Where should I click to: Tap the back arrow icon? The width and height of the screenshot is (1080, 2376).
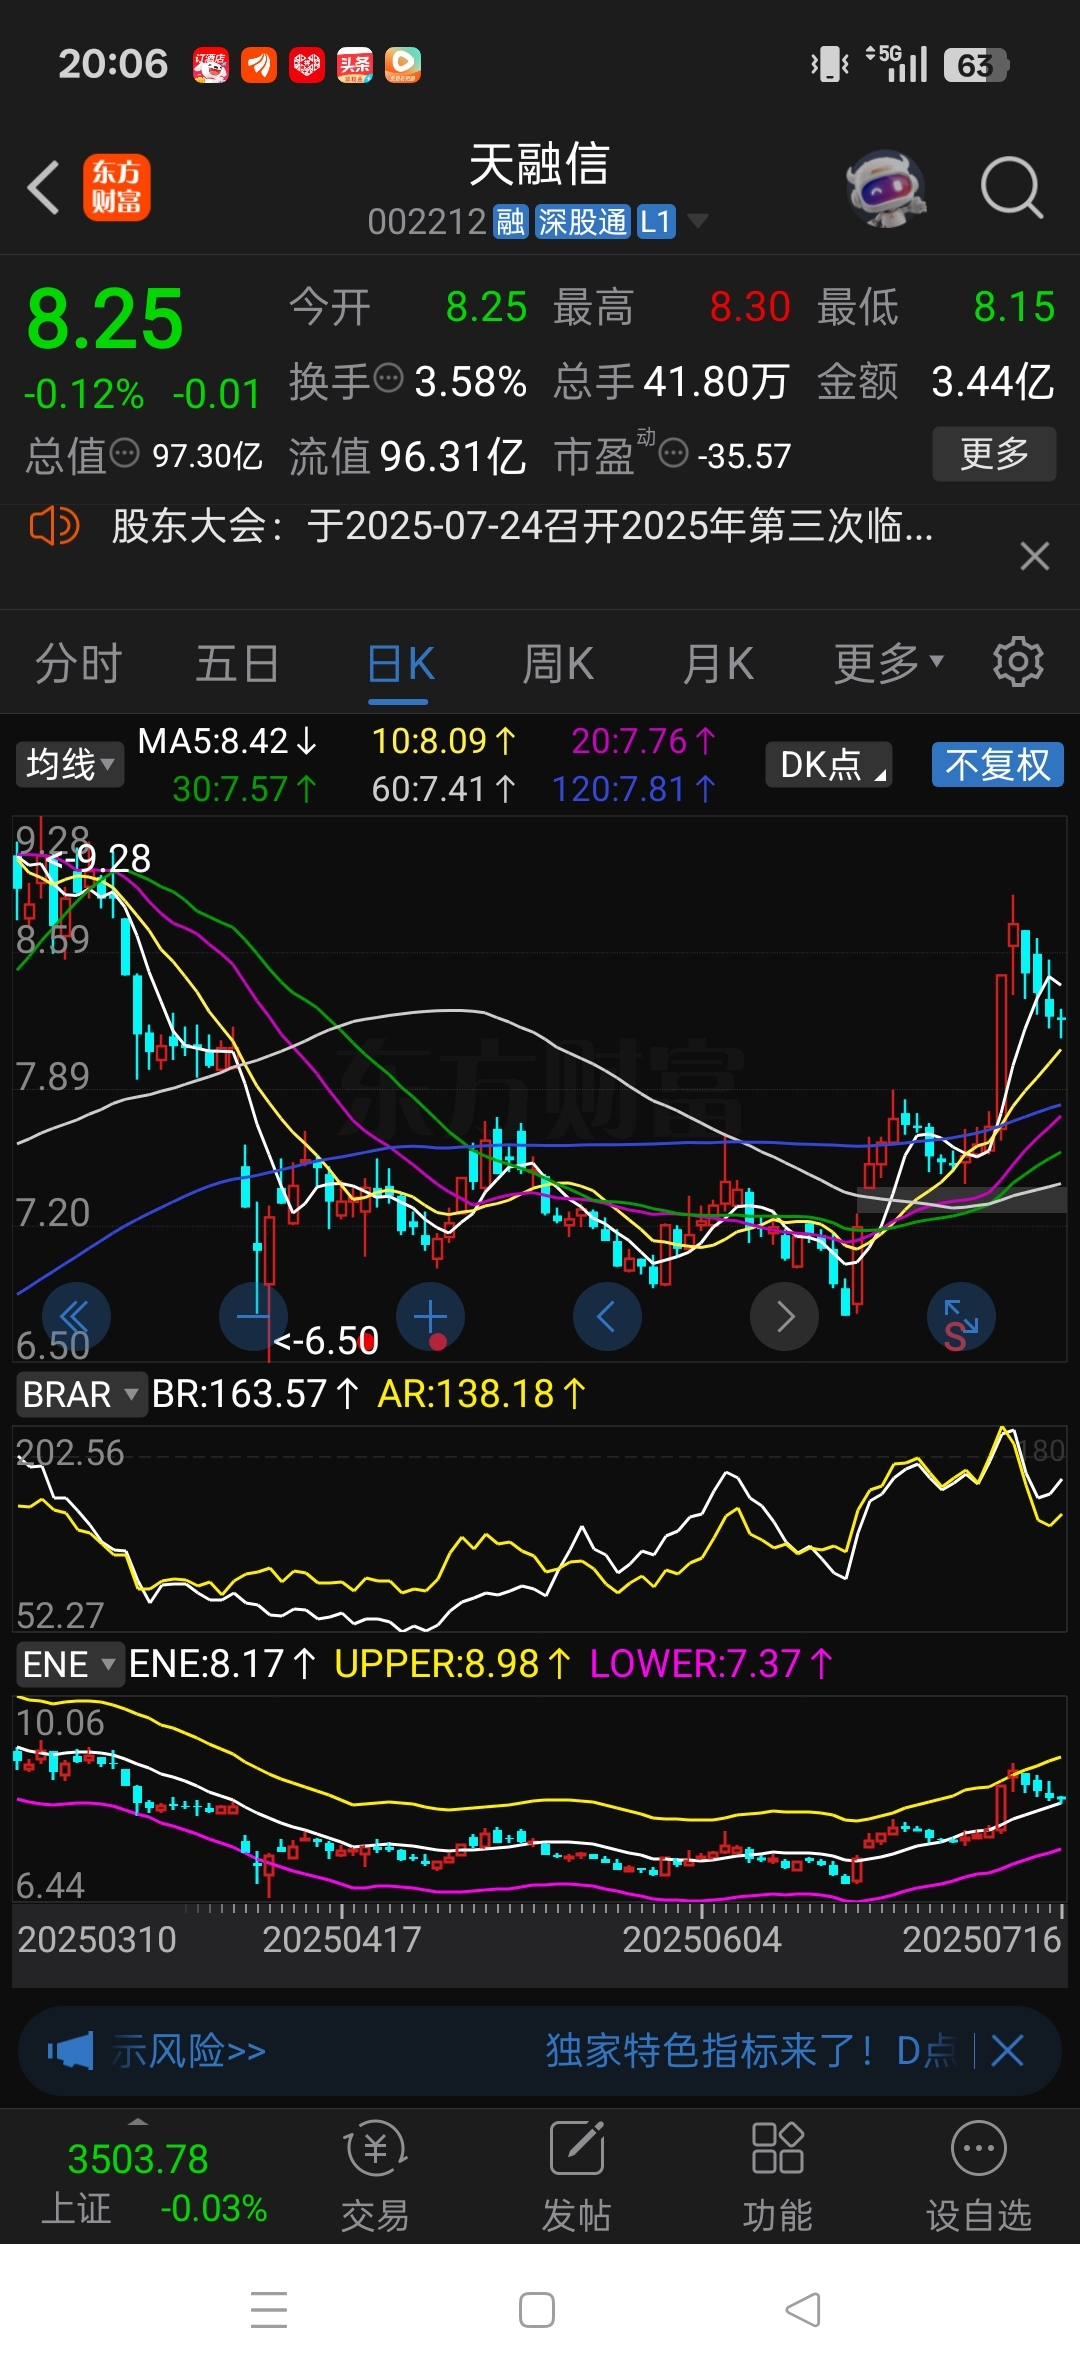pos(44,187)
